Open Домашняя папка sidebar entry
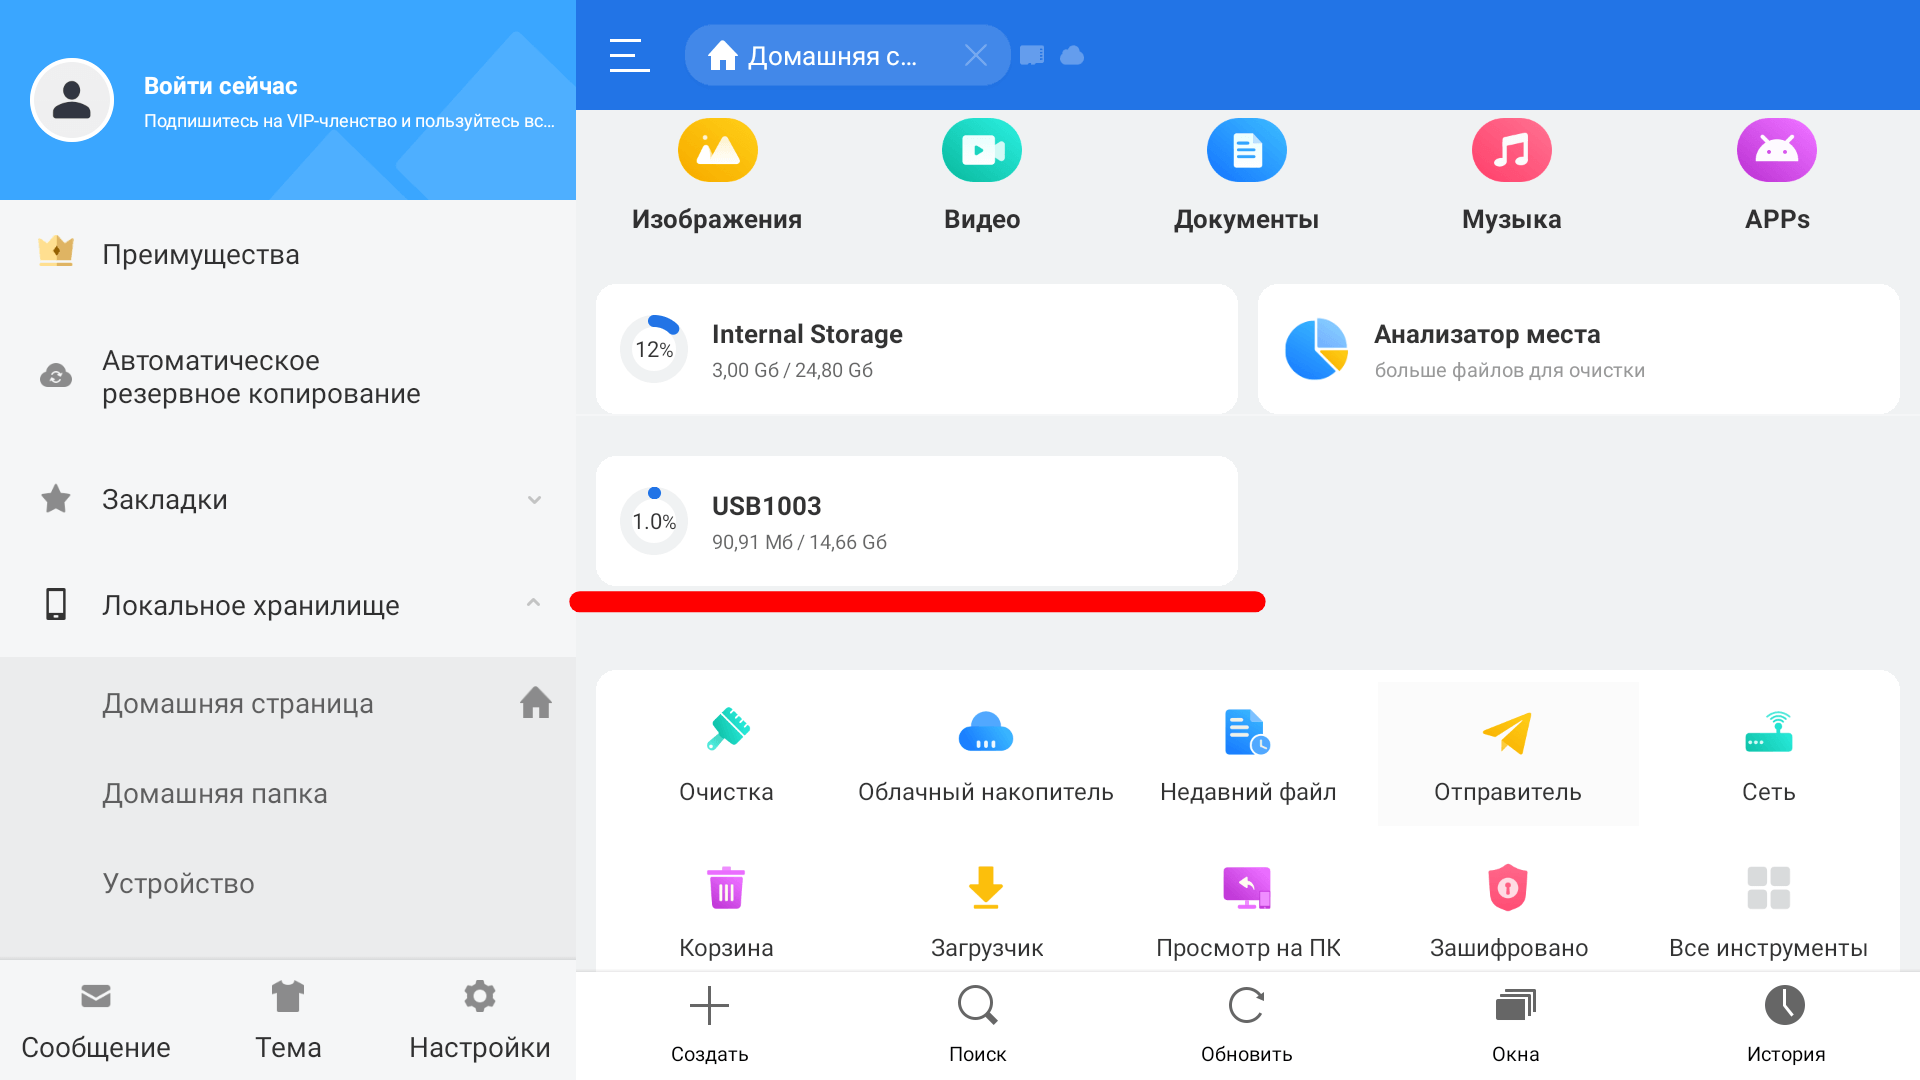The image size is (1920, 1080). point(288,794)
